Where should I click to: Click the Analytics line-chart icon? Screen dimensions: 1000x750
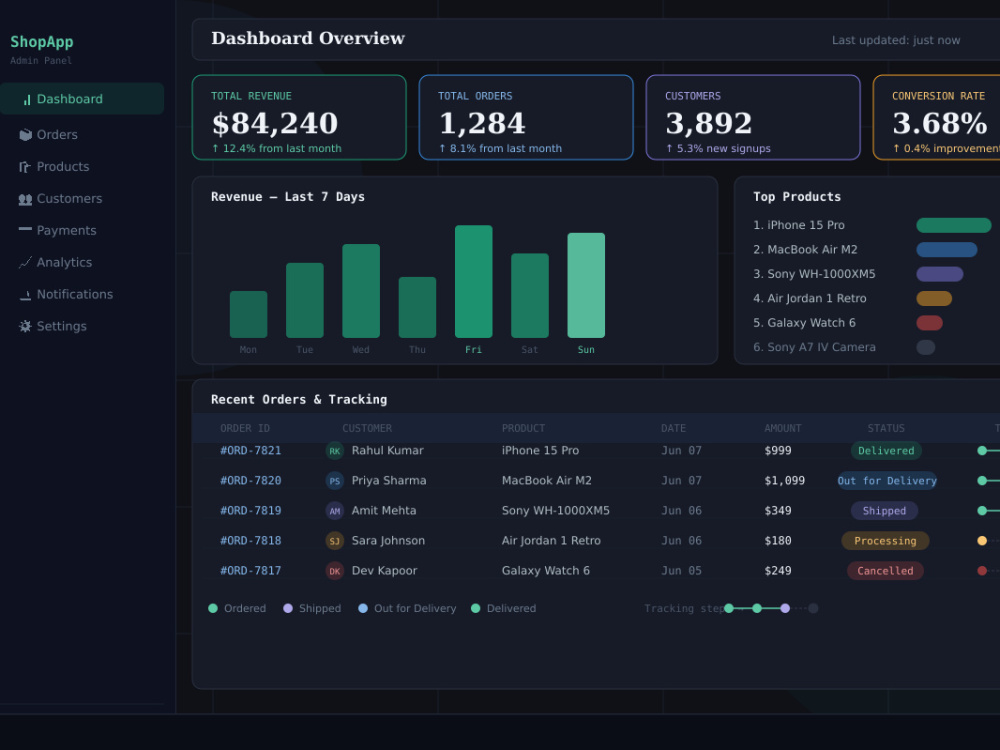[26, 263]
